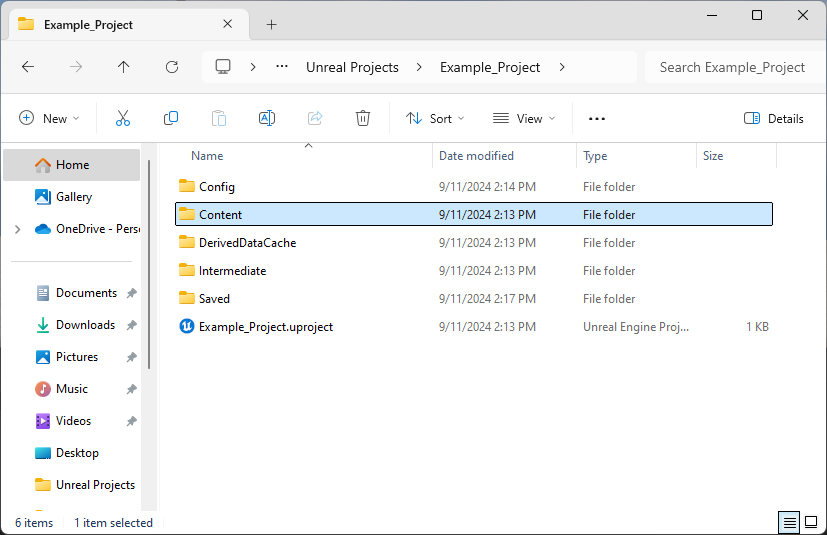Image resolution: width=827 pixels, height=535 pixels.
Task: Click the Search Example_Project field
Action: (x=733, y=67)
